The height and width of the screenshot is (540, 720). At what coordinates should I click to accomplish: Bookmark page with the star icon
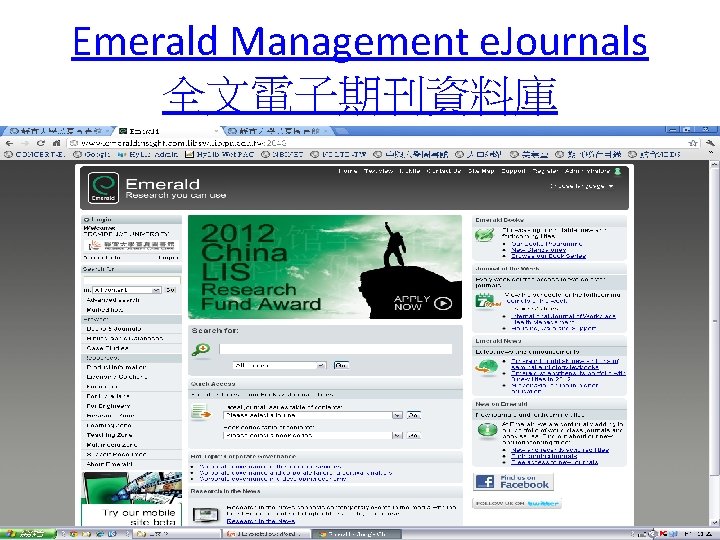coord(693,143)
